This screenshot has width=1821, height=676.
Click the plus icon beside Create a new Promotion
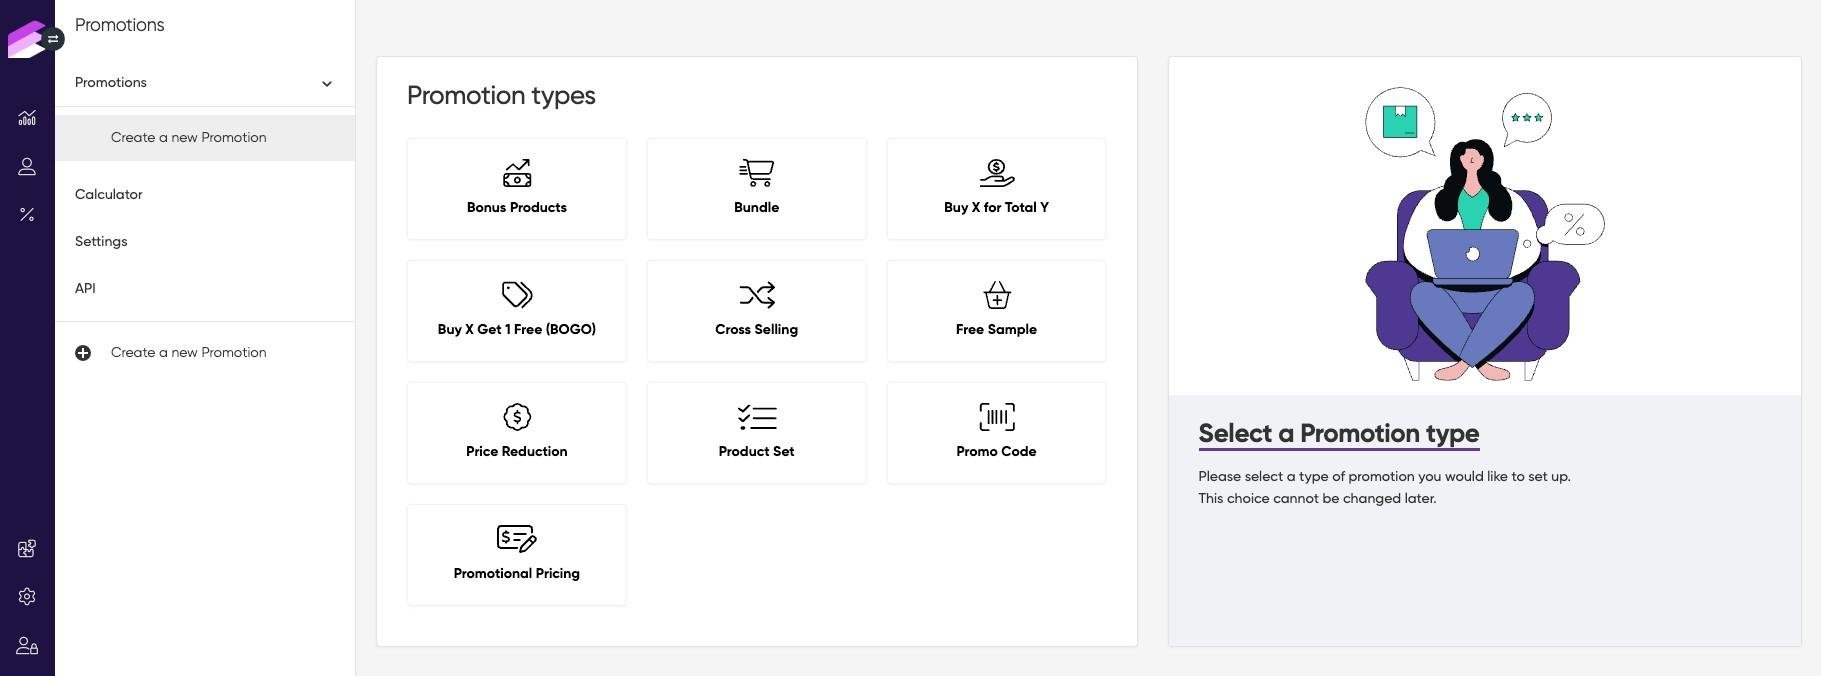83,353
